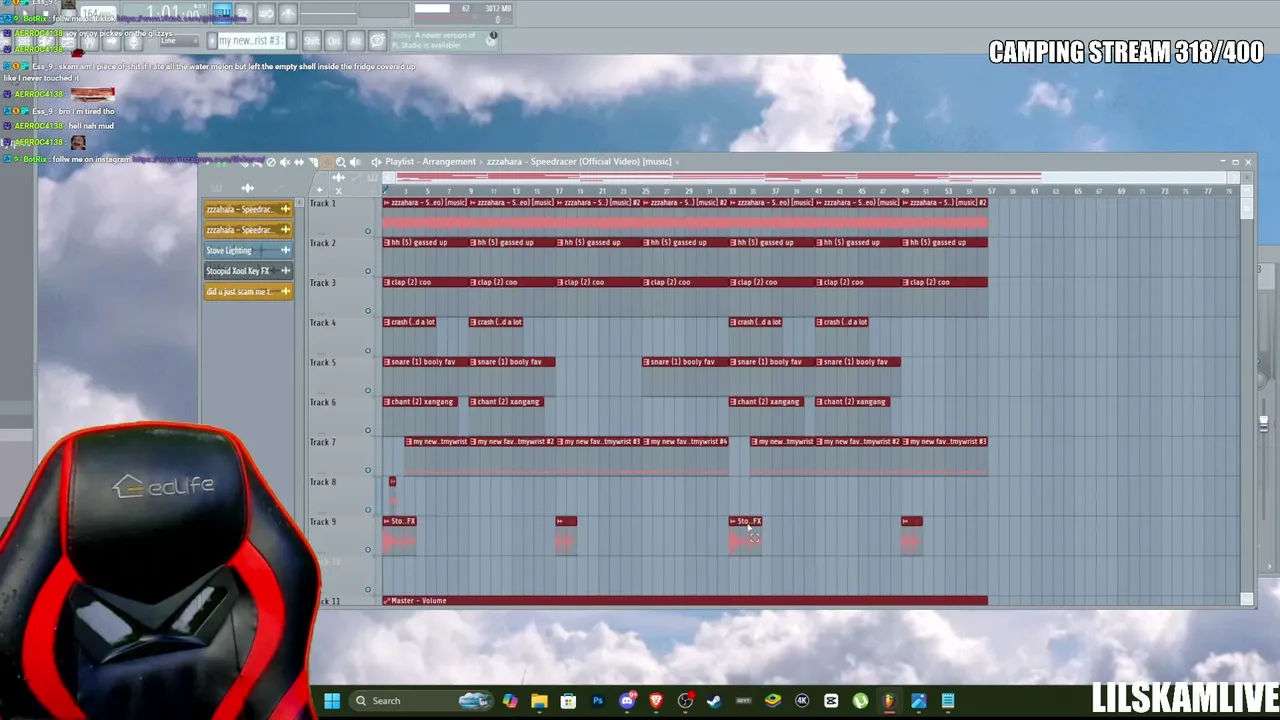Image resolution: width=1280 pixels, height=720 pixels.
Task: Open BlueStacks from the taskbar
Action: click(772, 701)
